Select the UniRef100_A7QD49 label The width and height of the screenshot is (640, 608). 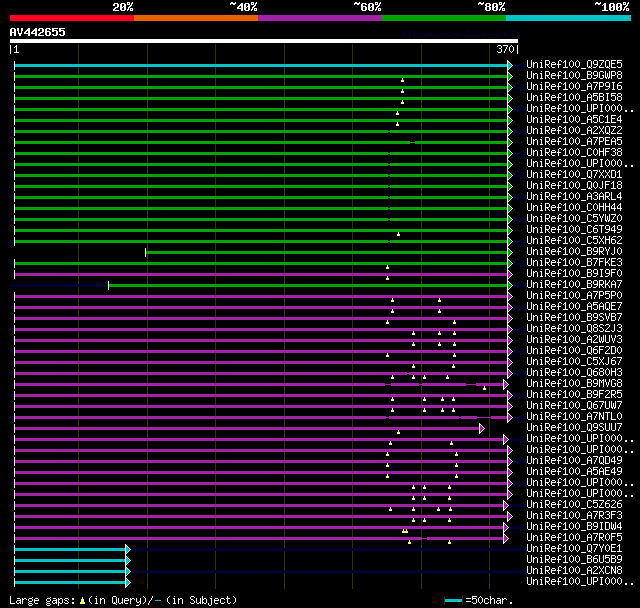point(574,461)
